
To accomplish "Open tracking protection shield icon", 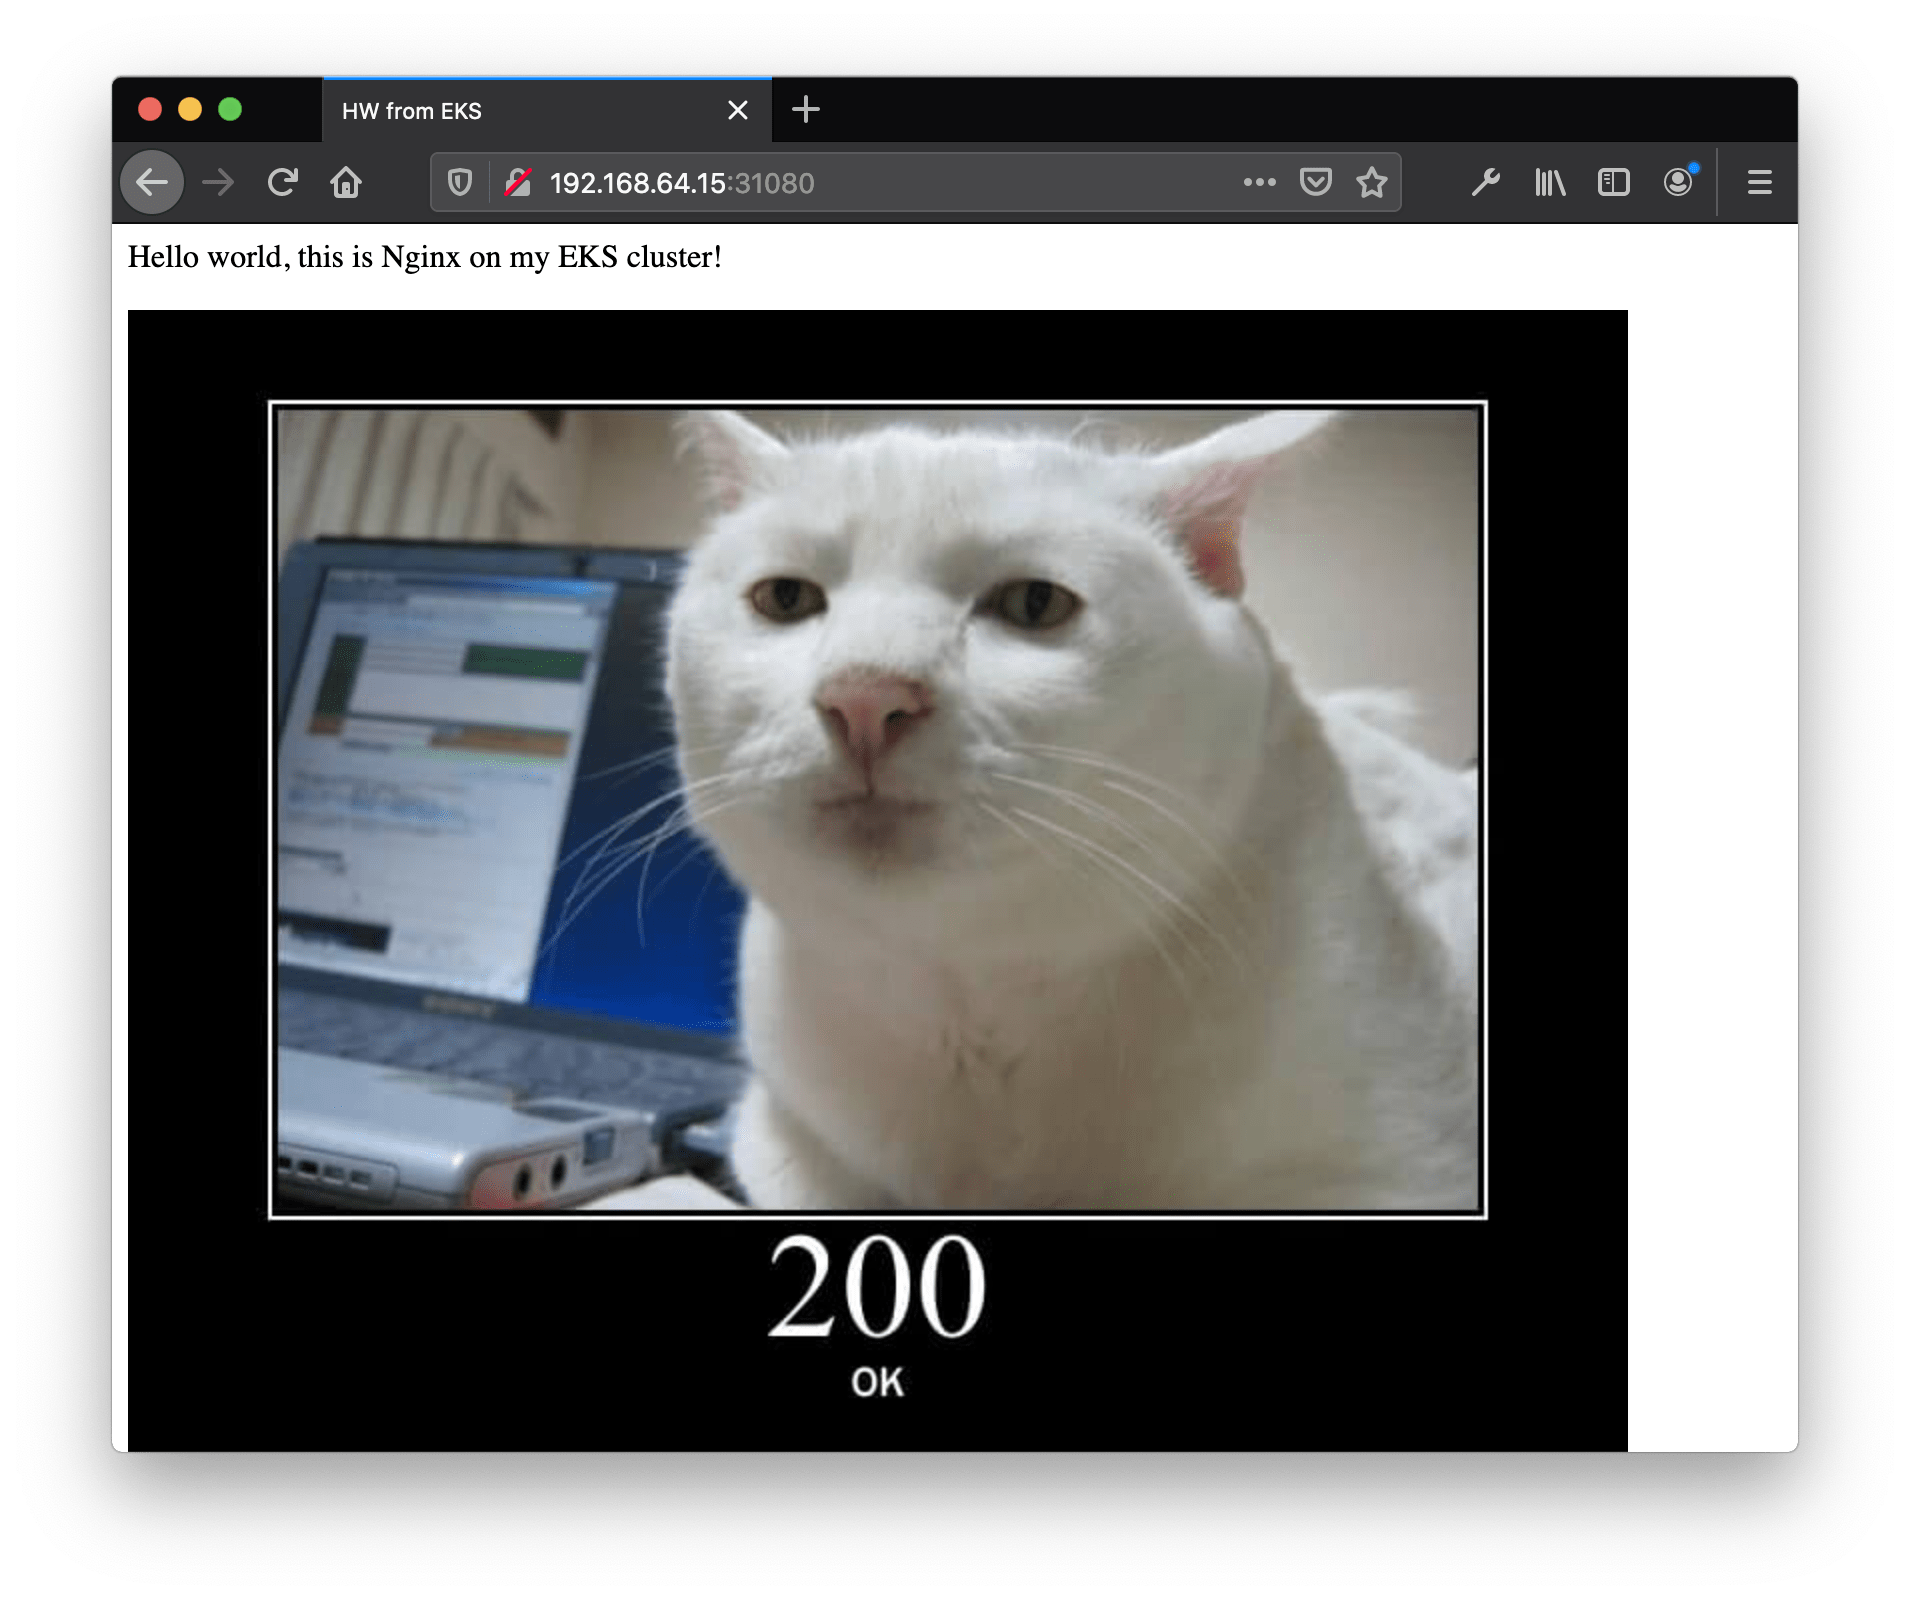I will (459, 182).
